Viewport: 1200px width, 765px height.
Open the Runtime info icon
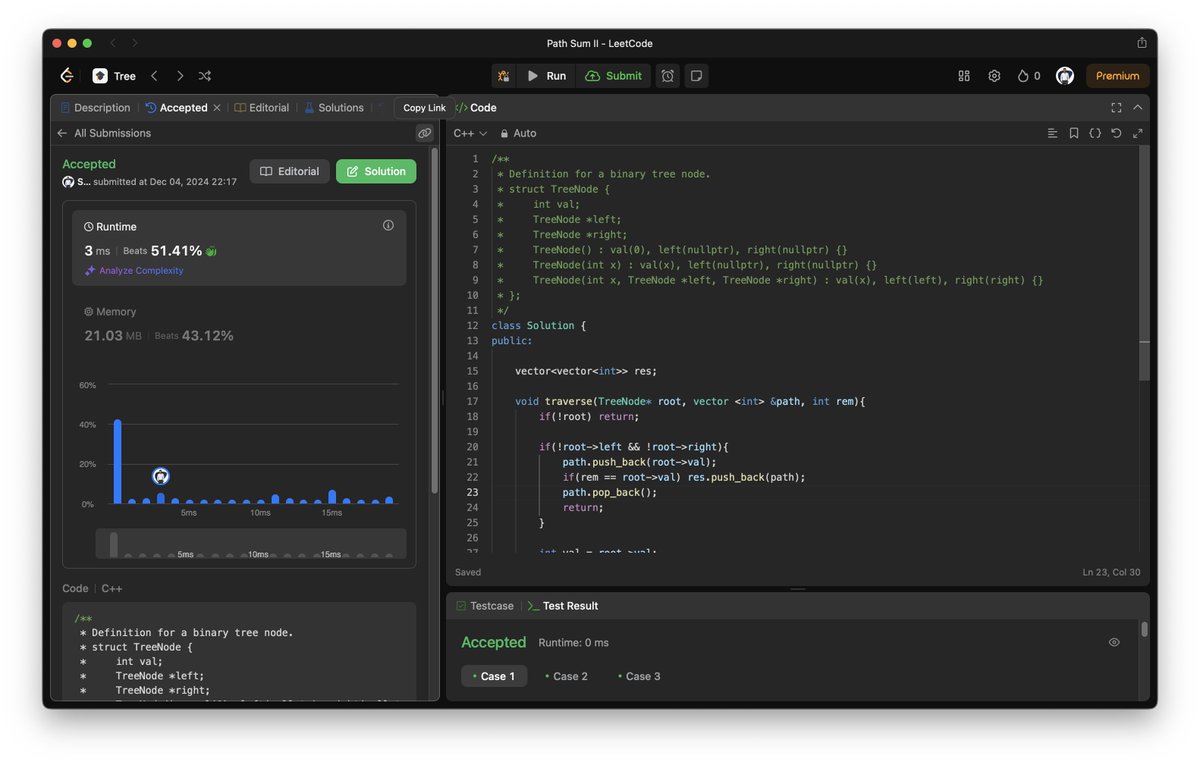pyautogui.click(x=388, y=226)
